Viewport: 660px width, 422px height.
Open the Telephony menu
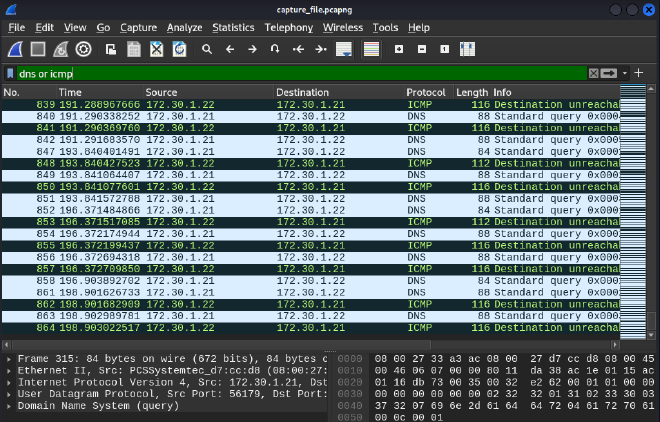click(289, 28)
